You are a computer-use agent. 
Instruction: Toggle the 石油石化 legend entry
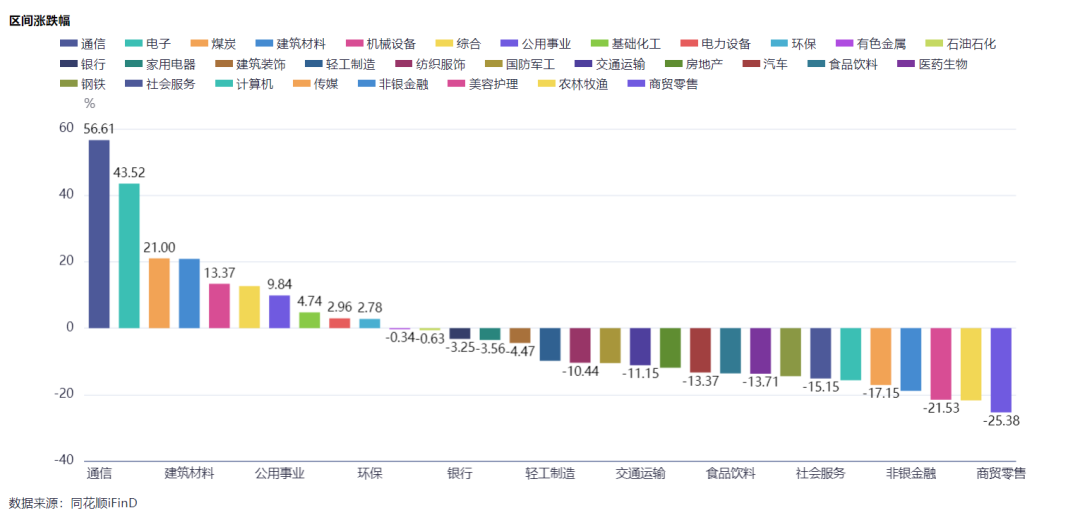pos(961,44)
